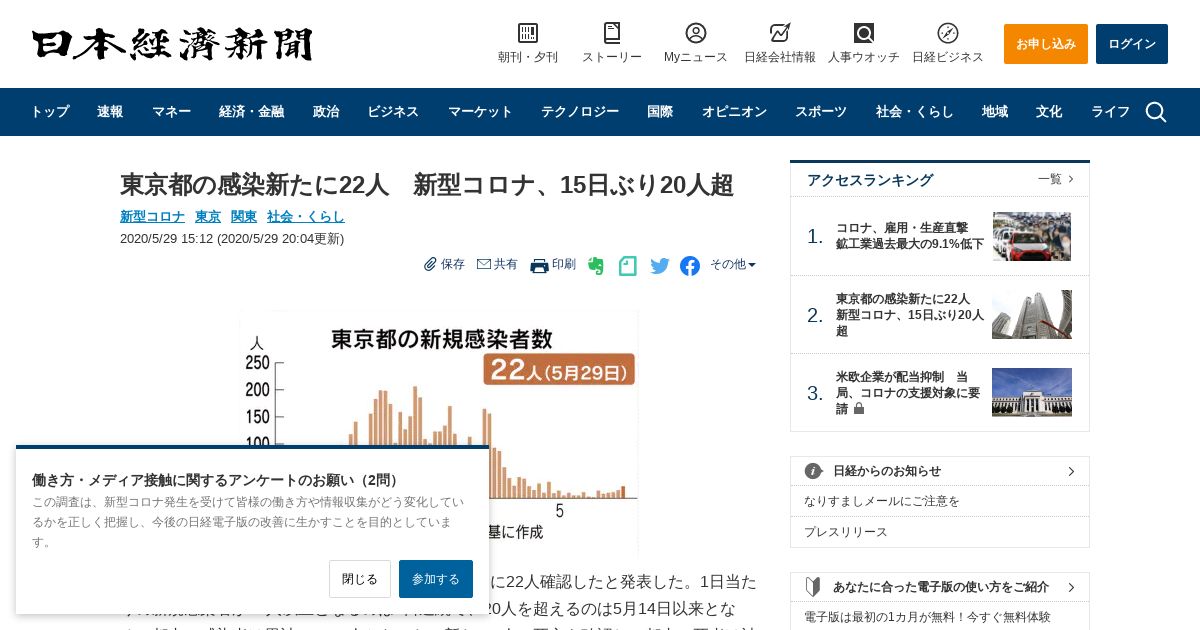The image size is (1200, 630).
Task: Share article via 共有 mail icon
Action: 497,264
